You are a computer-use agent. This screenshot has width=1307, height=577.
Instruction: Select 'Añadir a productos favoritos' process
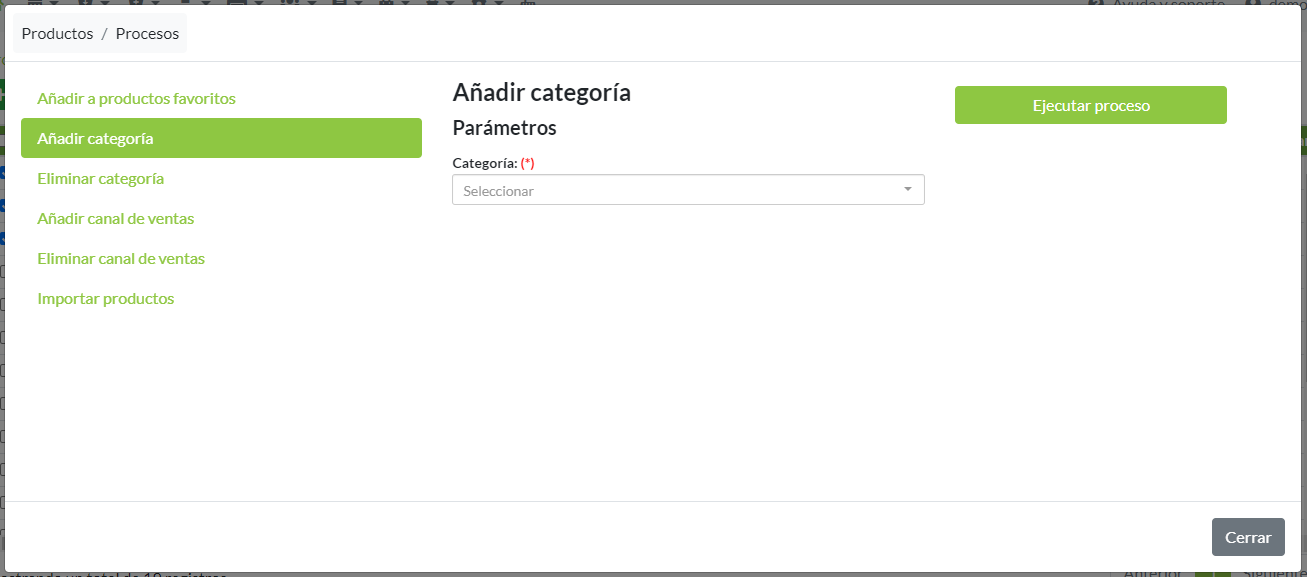(x=136, y=99)
